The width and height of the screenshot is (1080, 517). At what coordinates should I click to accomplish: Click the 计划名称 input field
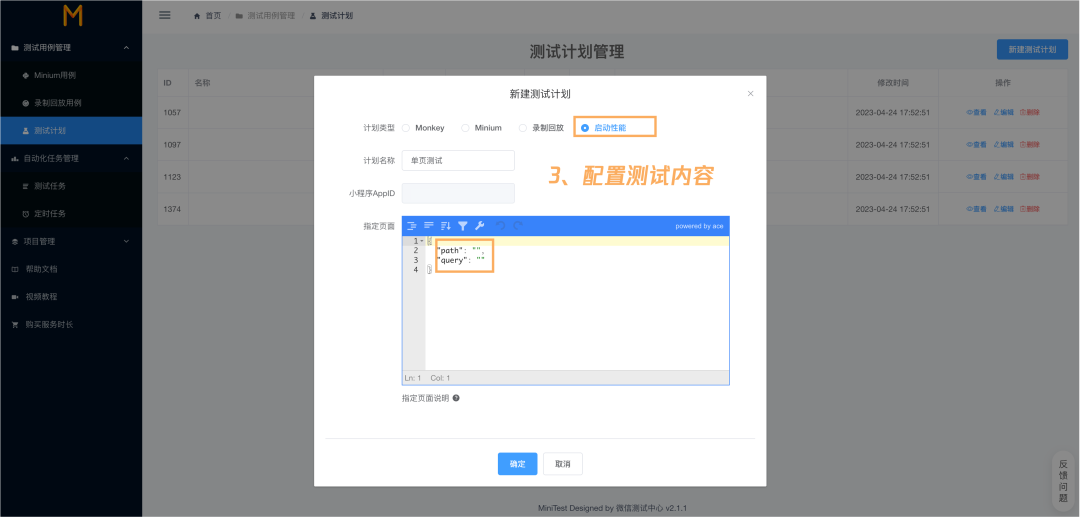pyautogui.click(x=458, y=160)
